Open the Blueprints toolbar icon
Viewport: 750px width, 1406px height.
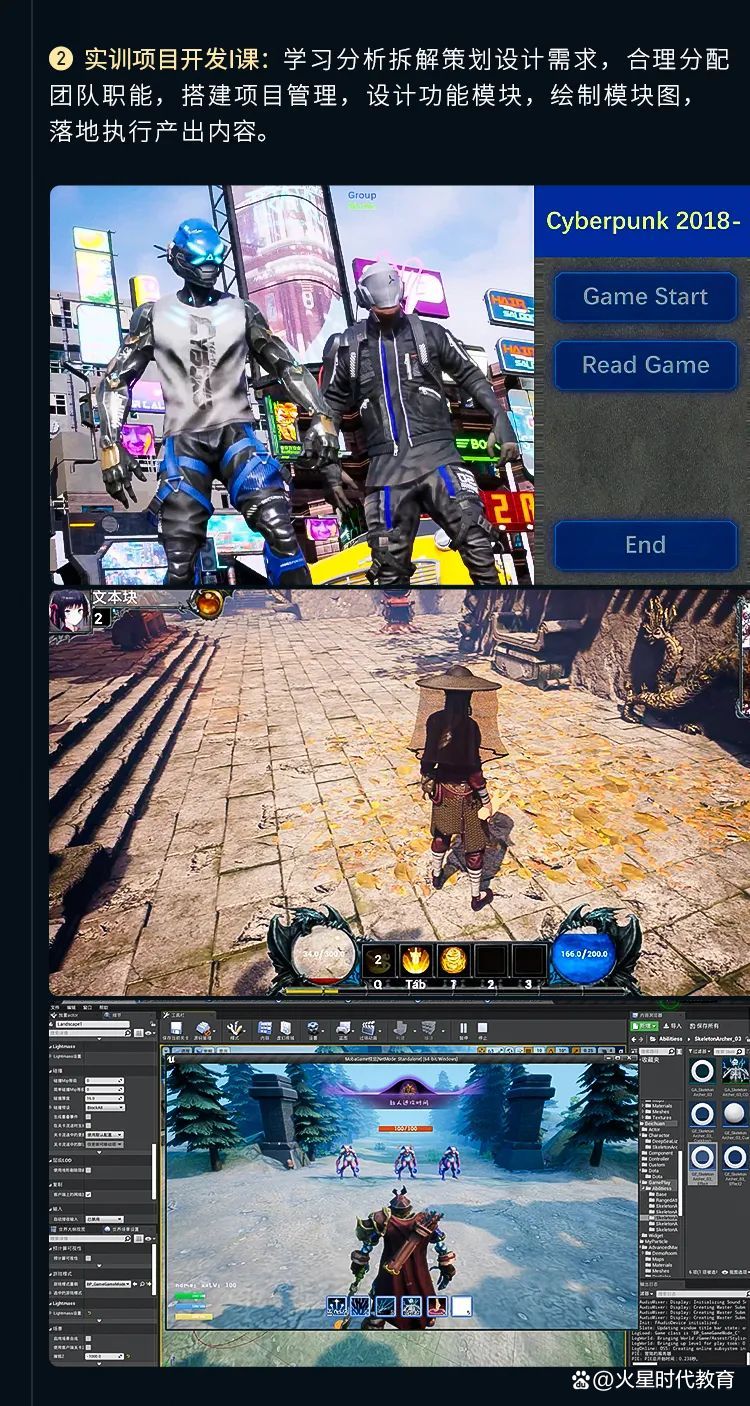[x=343, y=1029]
